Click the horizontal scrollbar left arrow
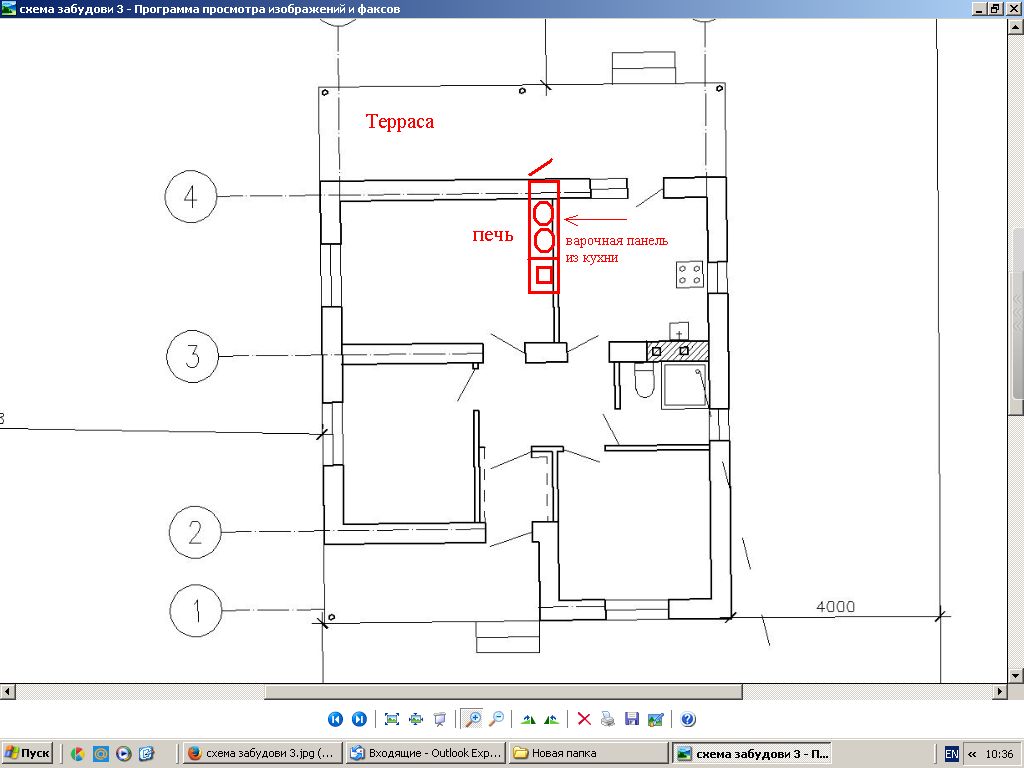The width and height of the screenshot is (1024, 768). pos(7,691)
